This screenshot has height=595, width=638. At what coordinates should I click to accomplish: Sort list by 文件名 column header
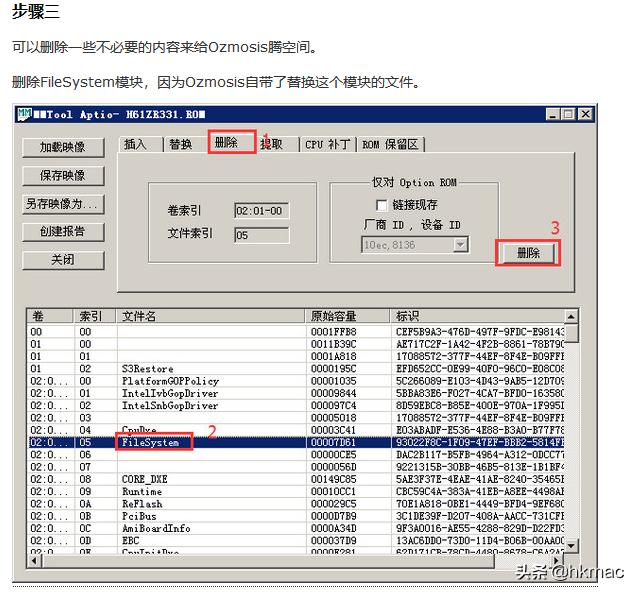click(210, 316)
